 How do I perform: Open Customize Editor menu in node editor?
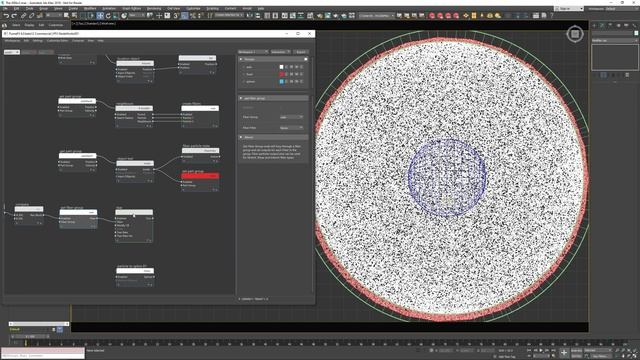click(x=57, y=41)
